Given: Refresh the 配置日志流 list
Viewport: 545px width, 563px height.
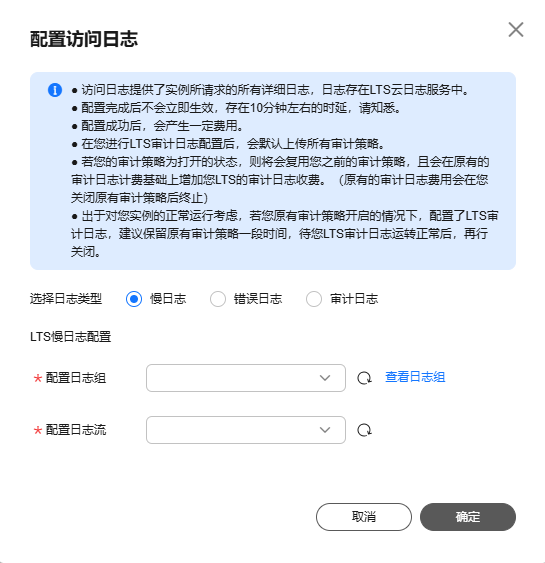Looking at the screenshot, I should (x=364, y=430).
